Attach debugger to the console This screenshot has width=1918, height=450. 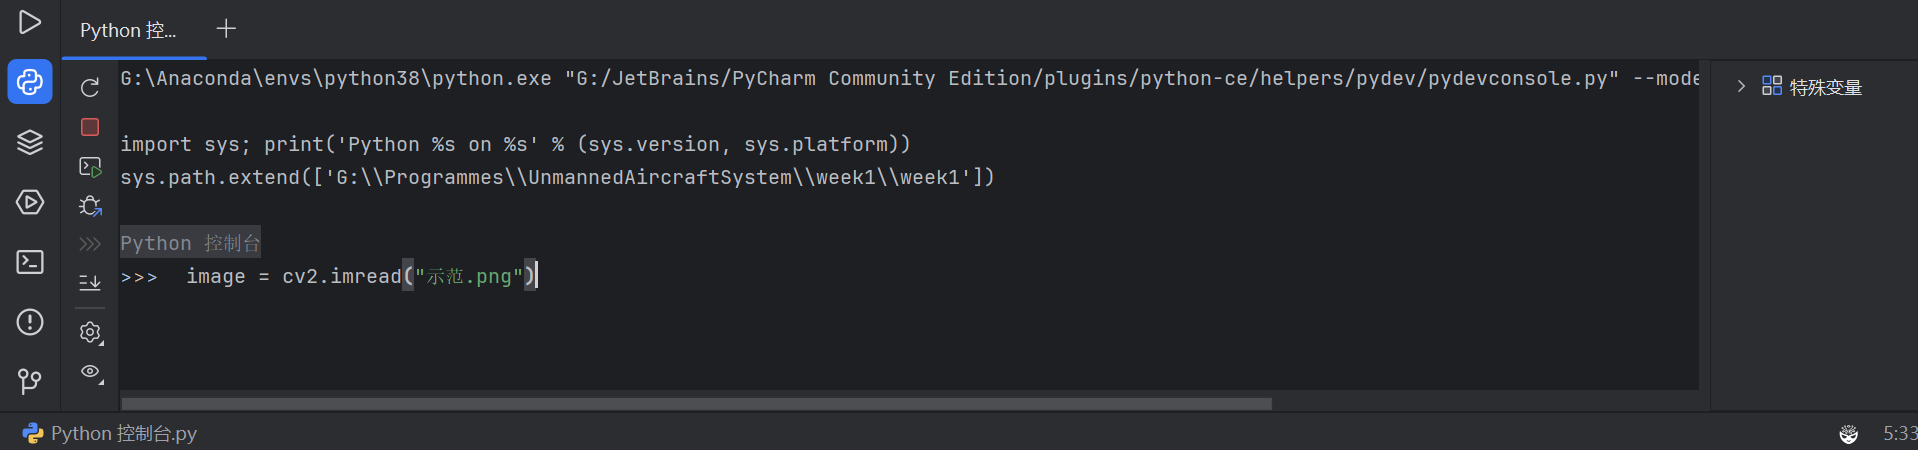click(90, 205)
